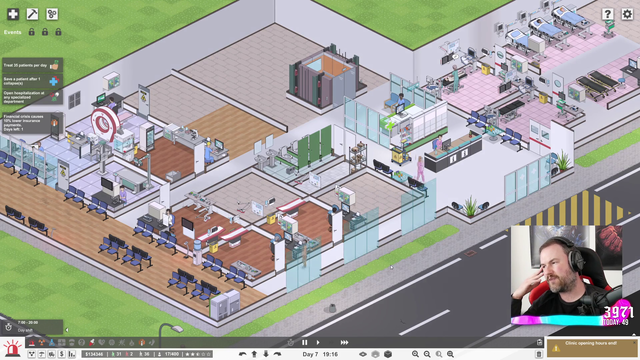
Task: Toggle the eye visibility view
Action: tap(363, 354)
